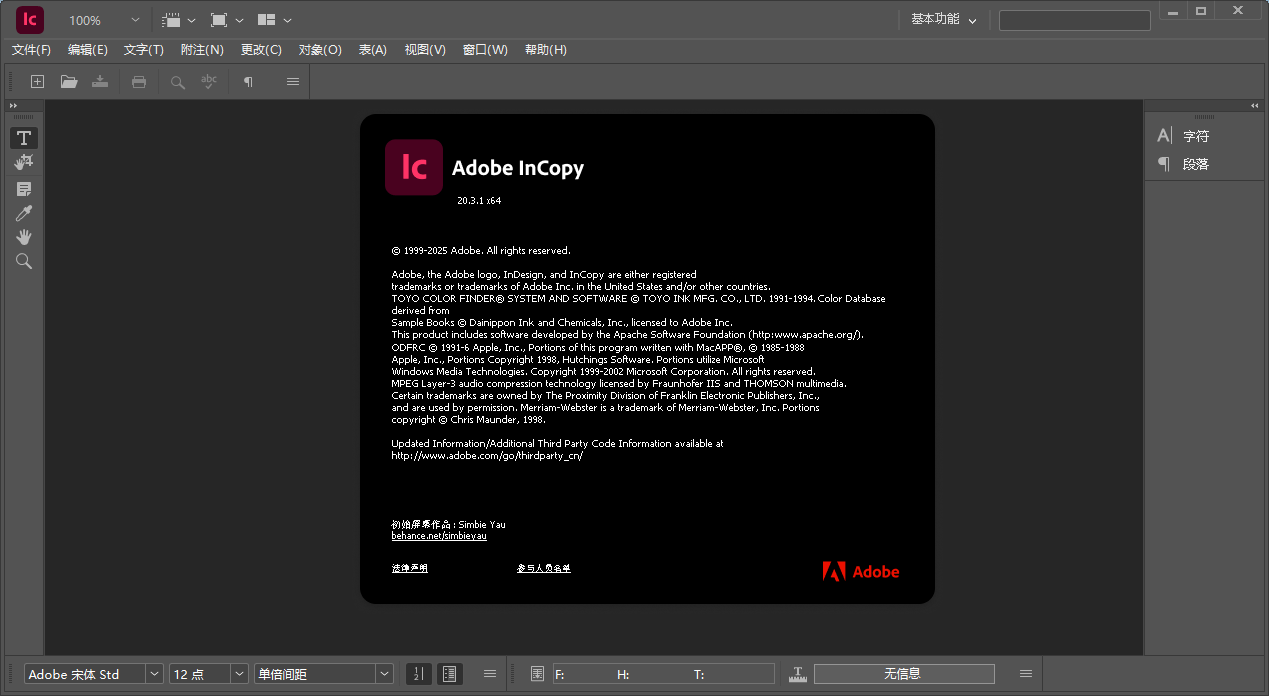This screenshot has width=1269, height=696.
Task: Toggle show hidden characters pilcrow icon
Action: (x=248, y=82)
